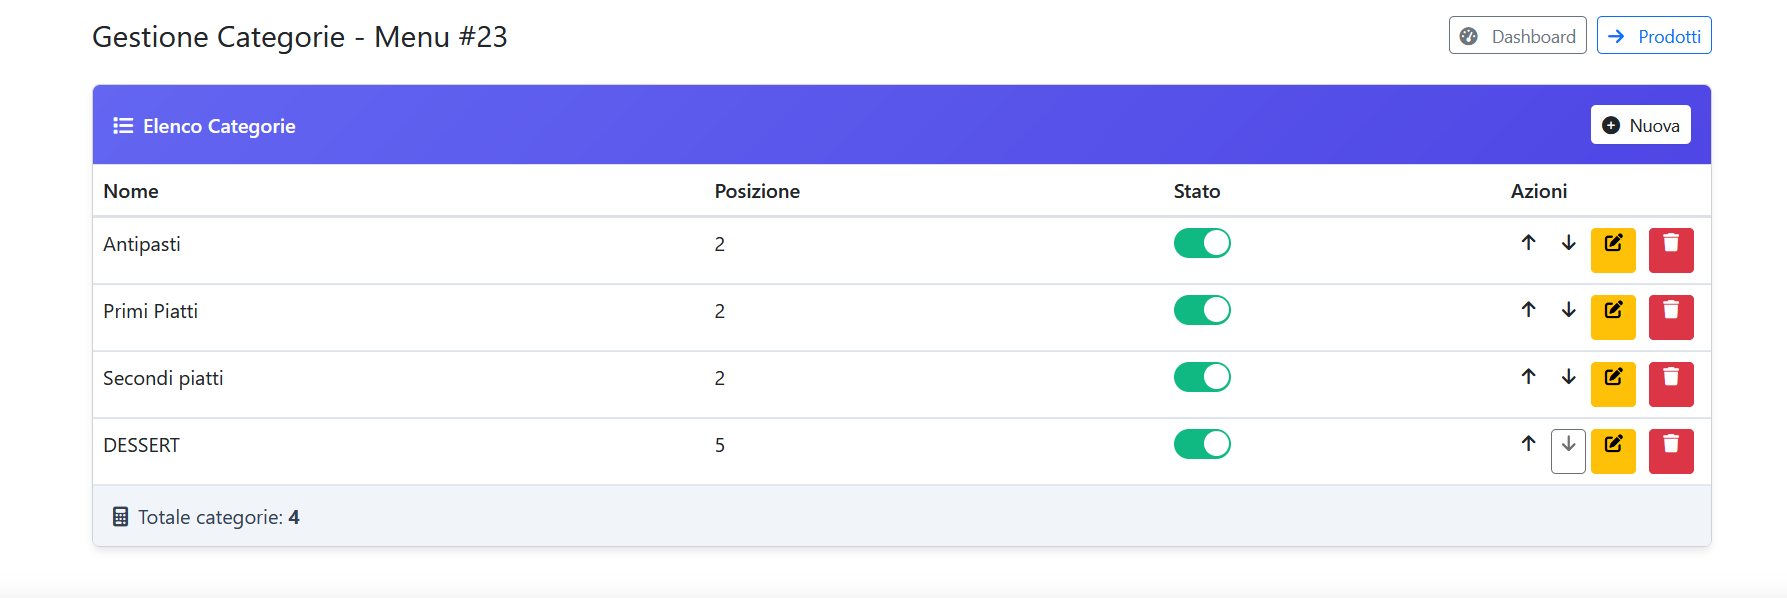The width and height of the screenshot is (1787, 598).
Task: Move DESSERT up with the arrow
Action: pyautogui.click(x=1528, y=444)
